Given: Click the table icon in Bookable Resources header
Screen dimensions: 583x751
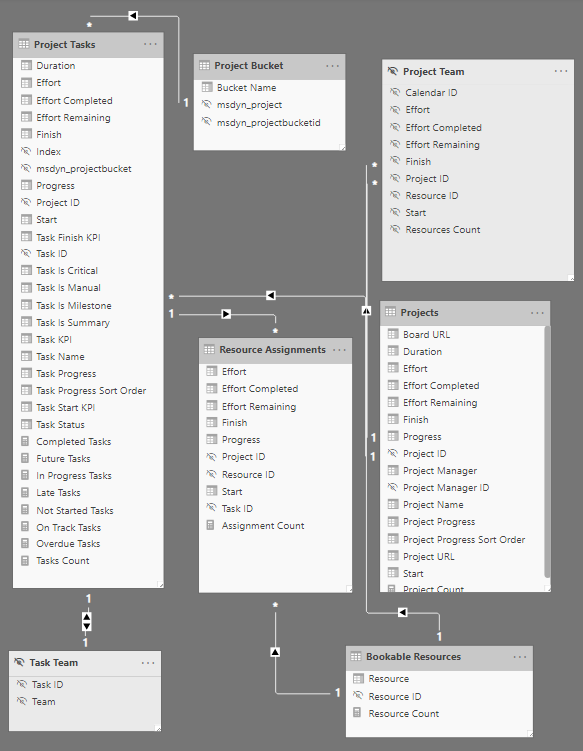Looking at the screenshot, I should (356, 657).
